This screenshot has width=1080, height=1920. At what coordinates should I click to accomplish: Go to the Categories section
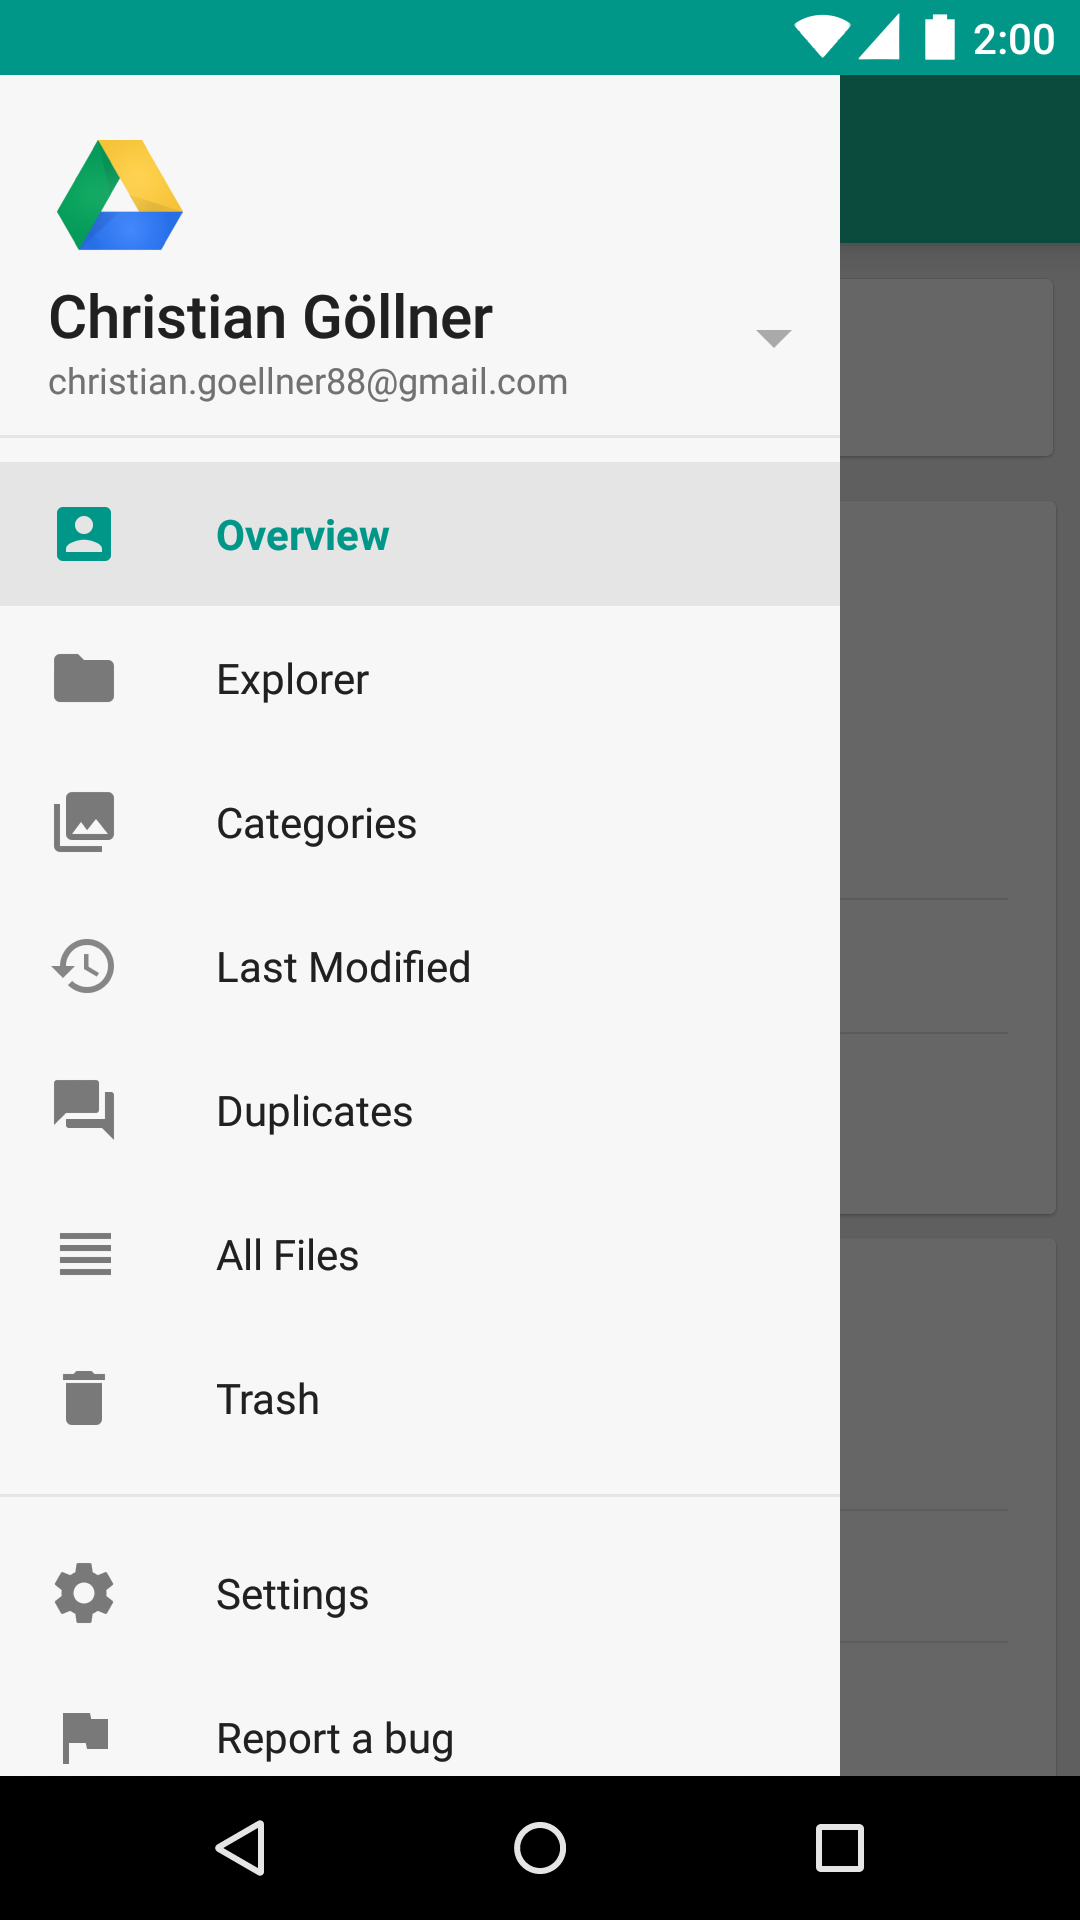tap(420, 823)
